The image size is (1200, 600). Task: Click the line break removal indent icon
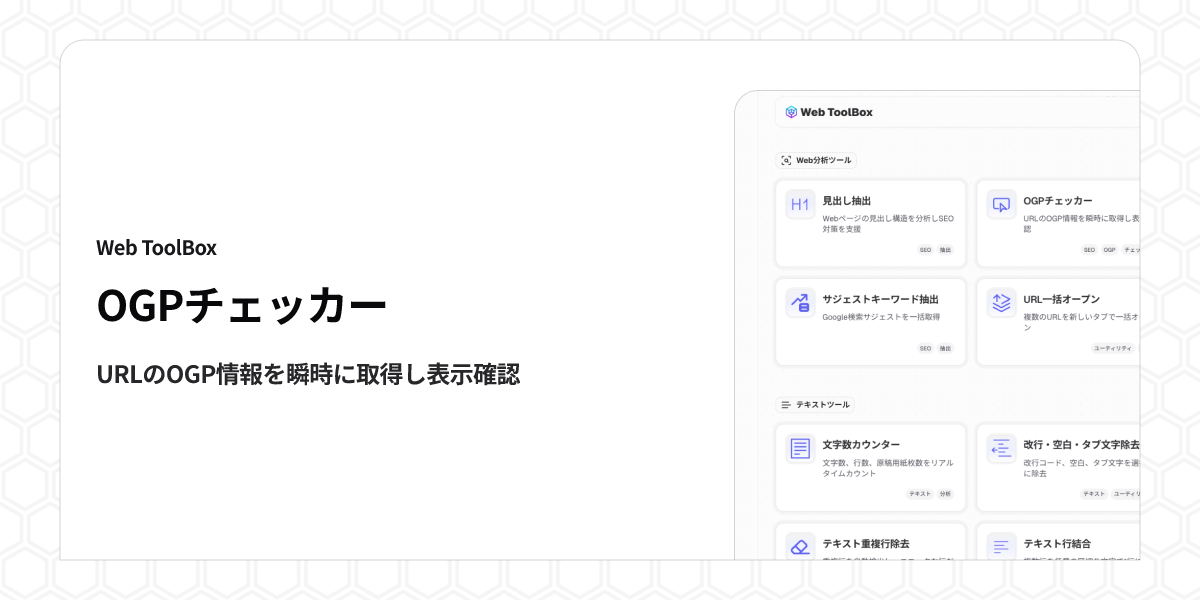click(1001, 449)
